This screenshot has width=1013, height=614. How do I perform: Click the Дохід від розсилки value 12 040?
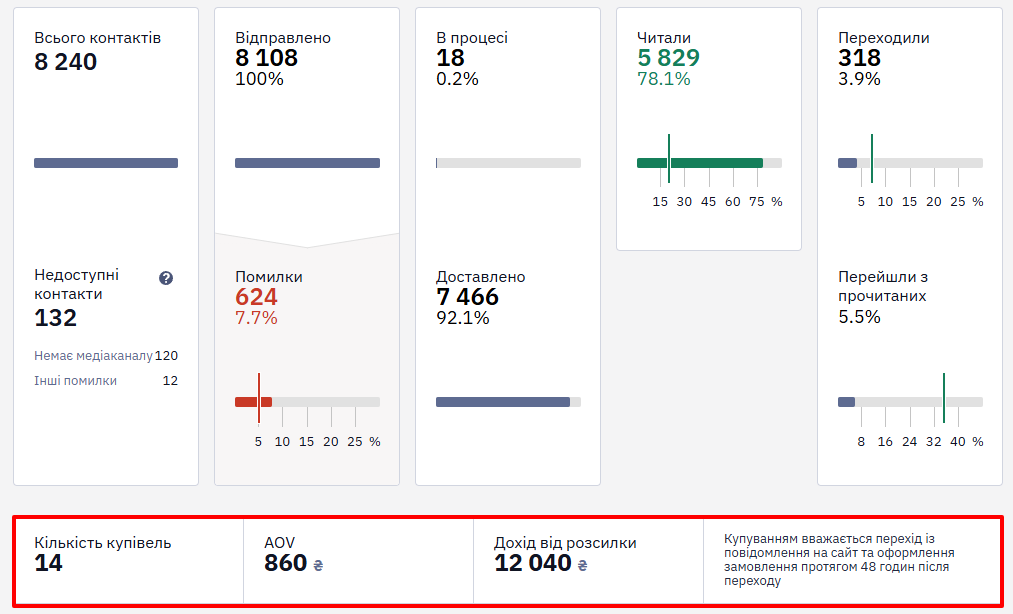[533, 564]
